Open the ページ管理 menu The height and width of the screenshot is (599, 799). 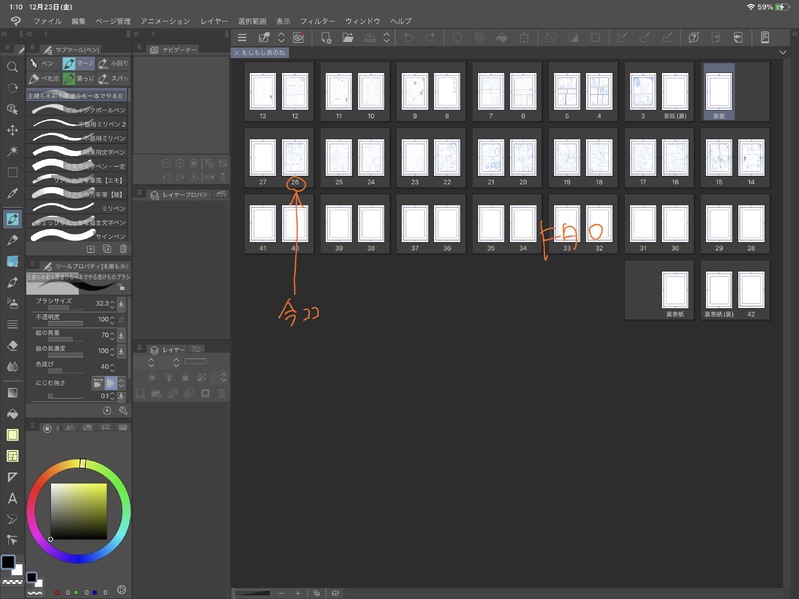(x=113, y=21)
